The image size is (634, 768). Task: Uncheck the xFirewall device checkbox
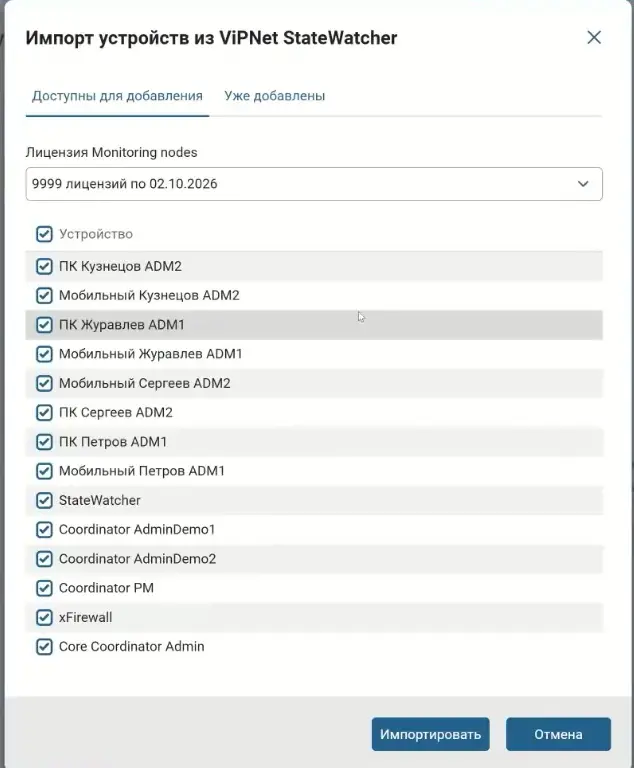(44, 617)
